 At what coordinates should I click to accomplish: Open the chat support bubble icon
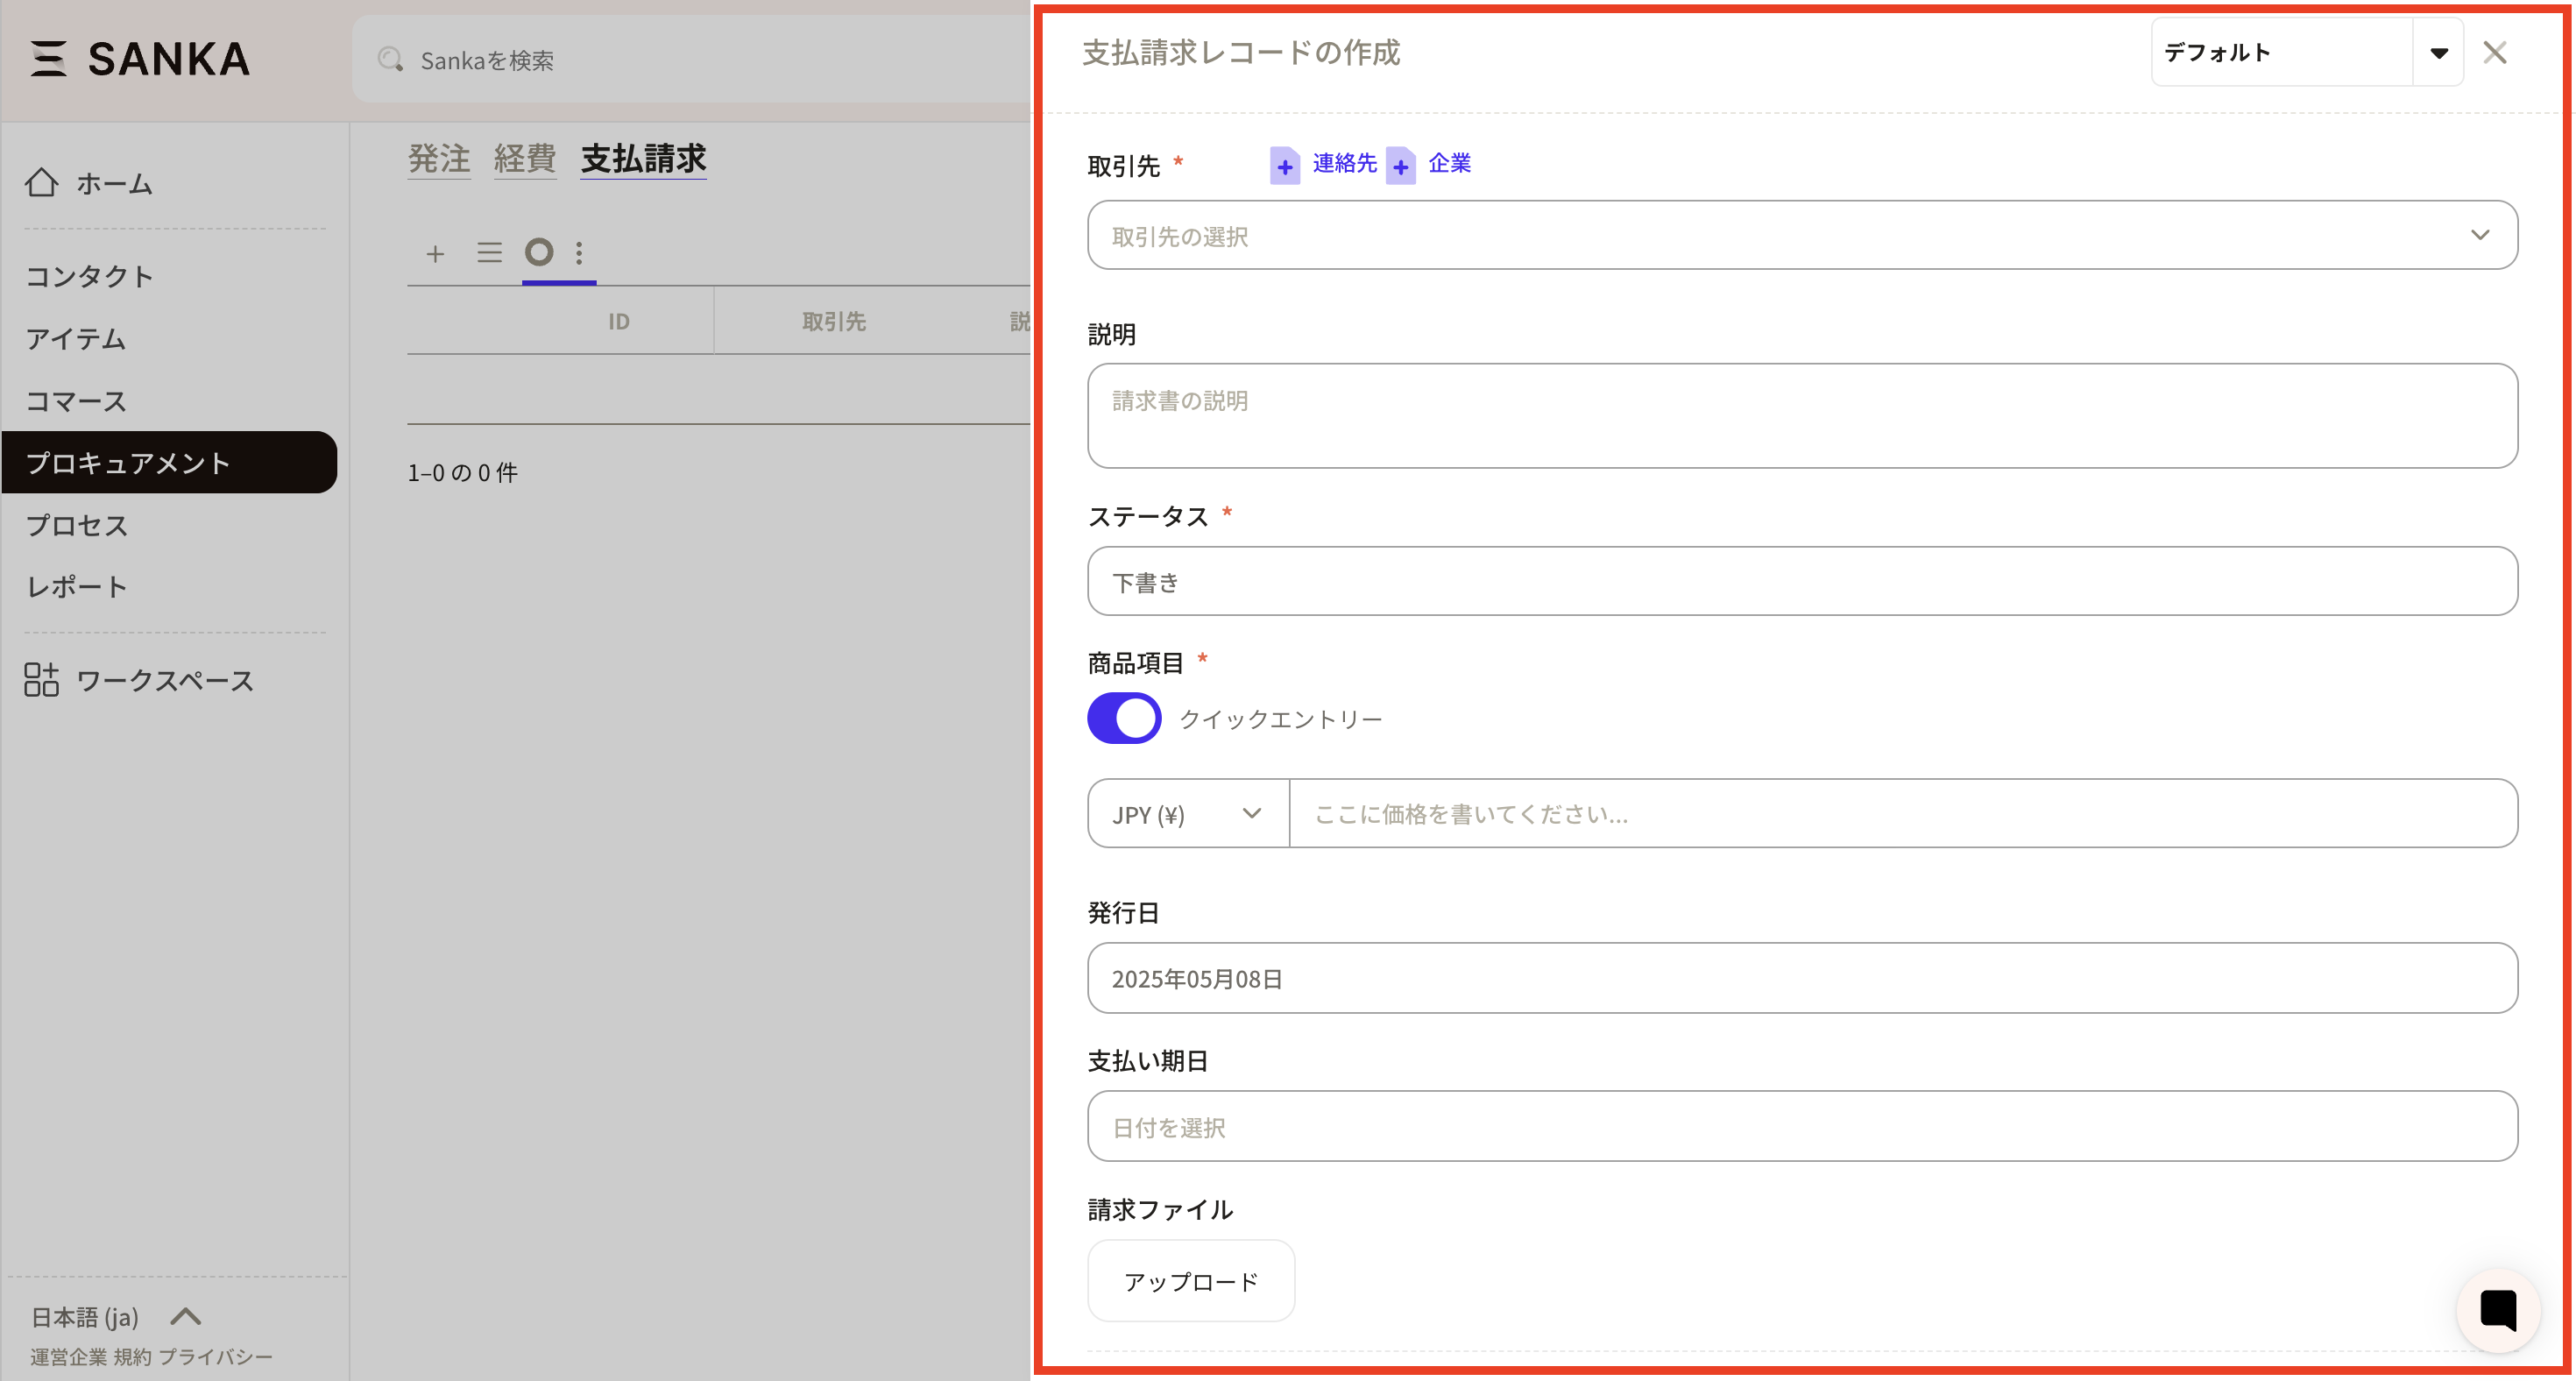tap(2498, 1309)
